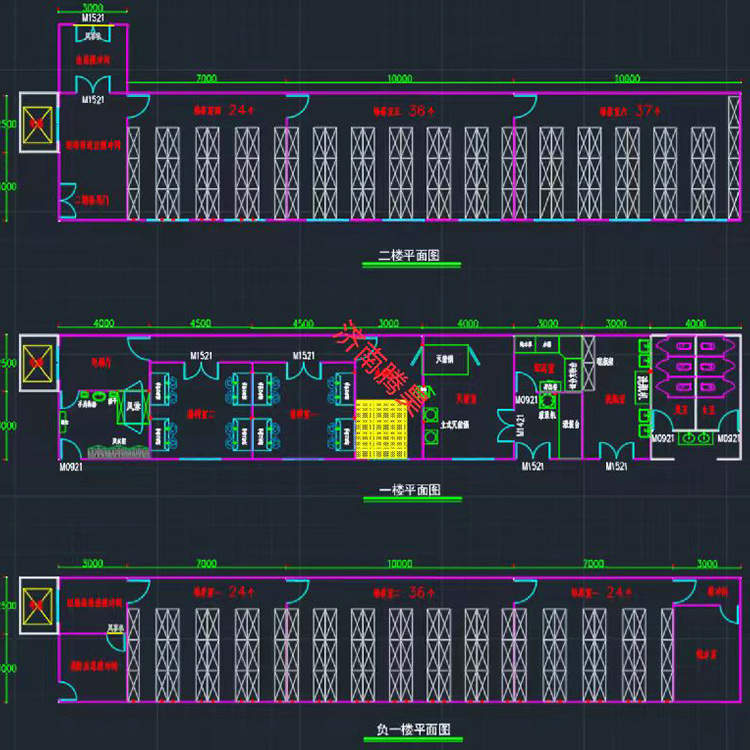Select the M1521 door tag at top
This screenshot has height=750, width=750.
[x=93, y=17]
